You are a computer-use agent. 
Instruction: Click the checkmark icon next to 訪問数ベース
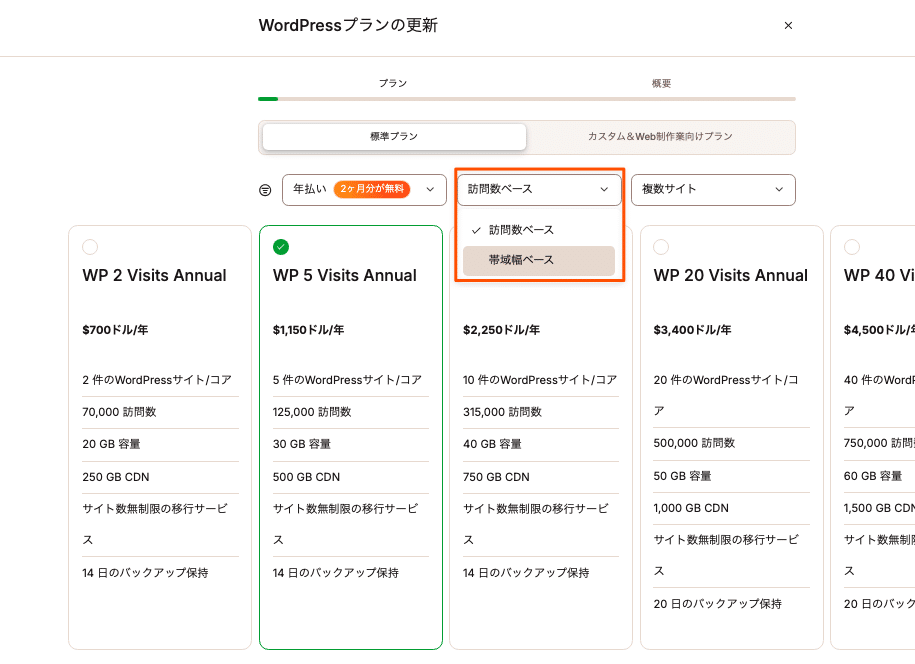[x=475, y=229]
